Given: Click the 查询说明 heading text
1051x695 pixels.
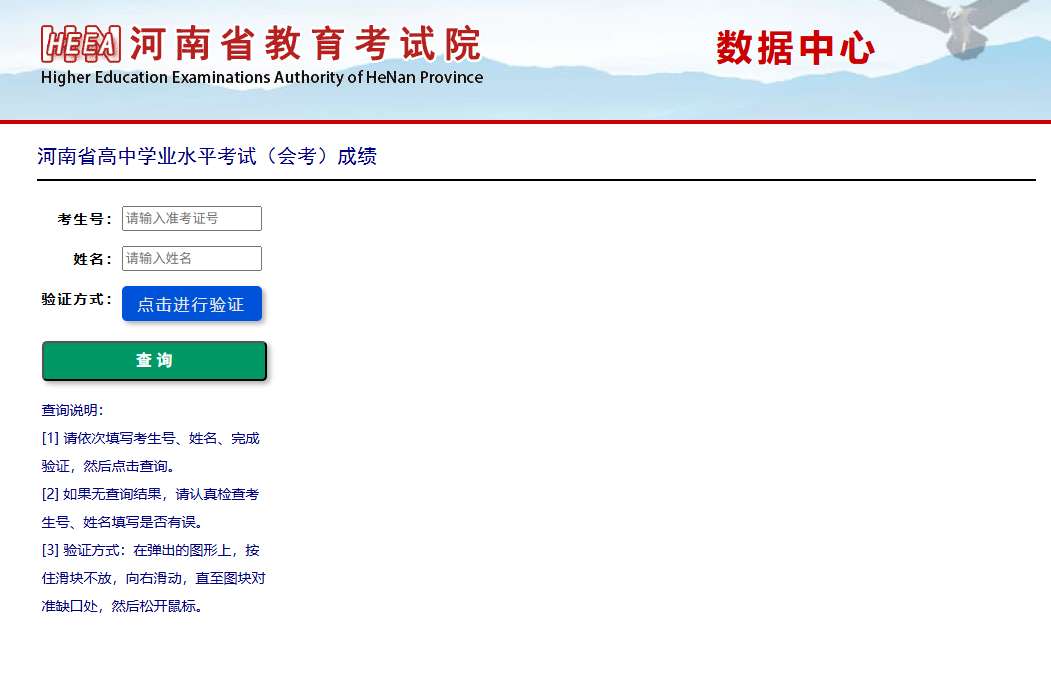Looking at the screenshot, I should coord(72,410).
